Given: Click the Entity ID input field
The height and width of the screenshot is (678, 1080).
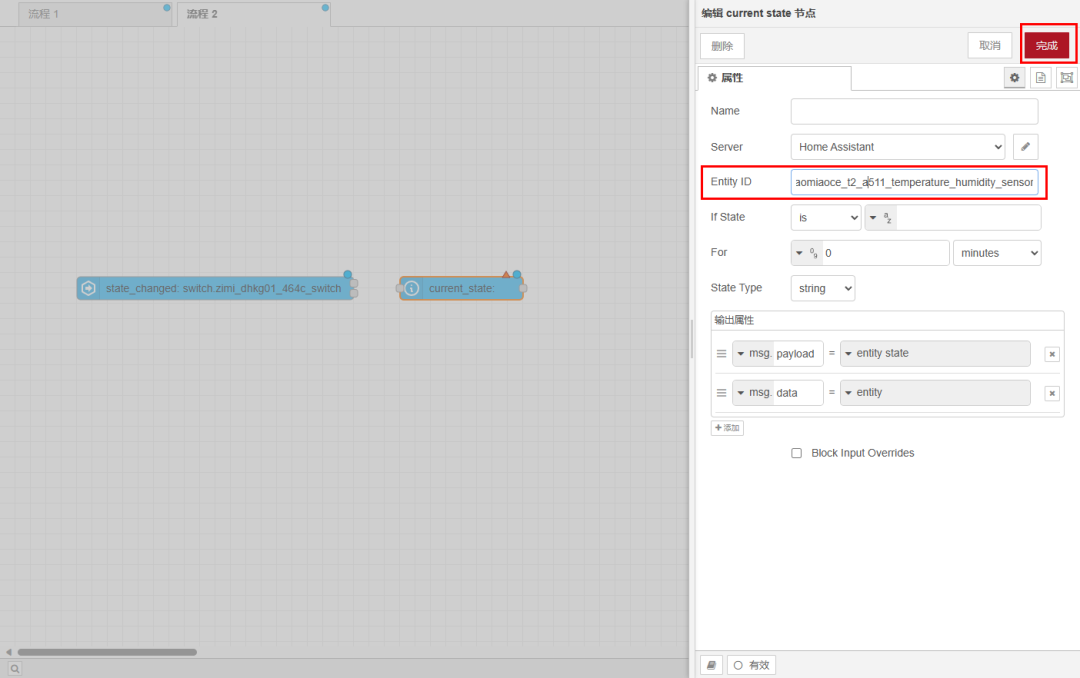Looking at the screenshot, I should [914, 182].
